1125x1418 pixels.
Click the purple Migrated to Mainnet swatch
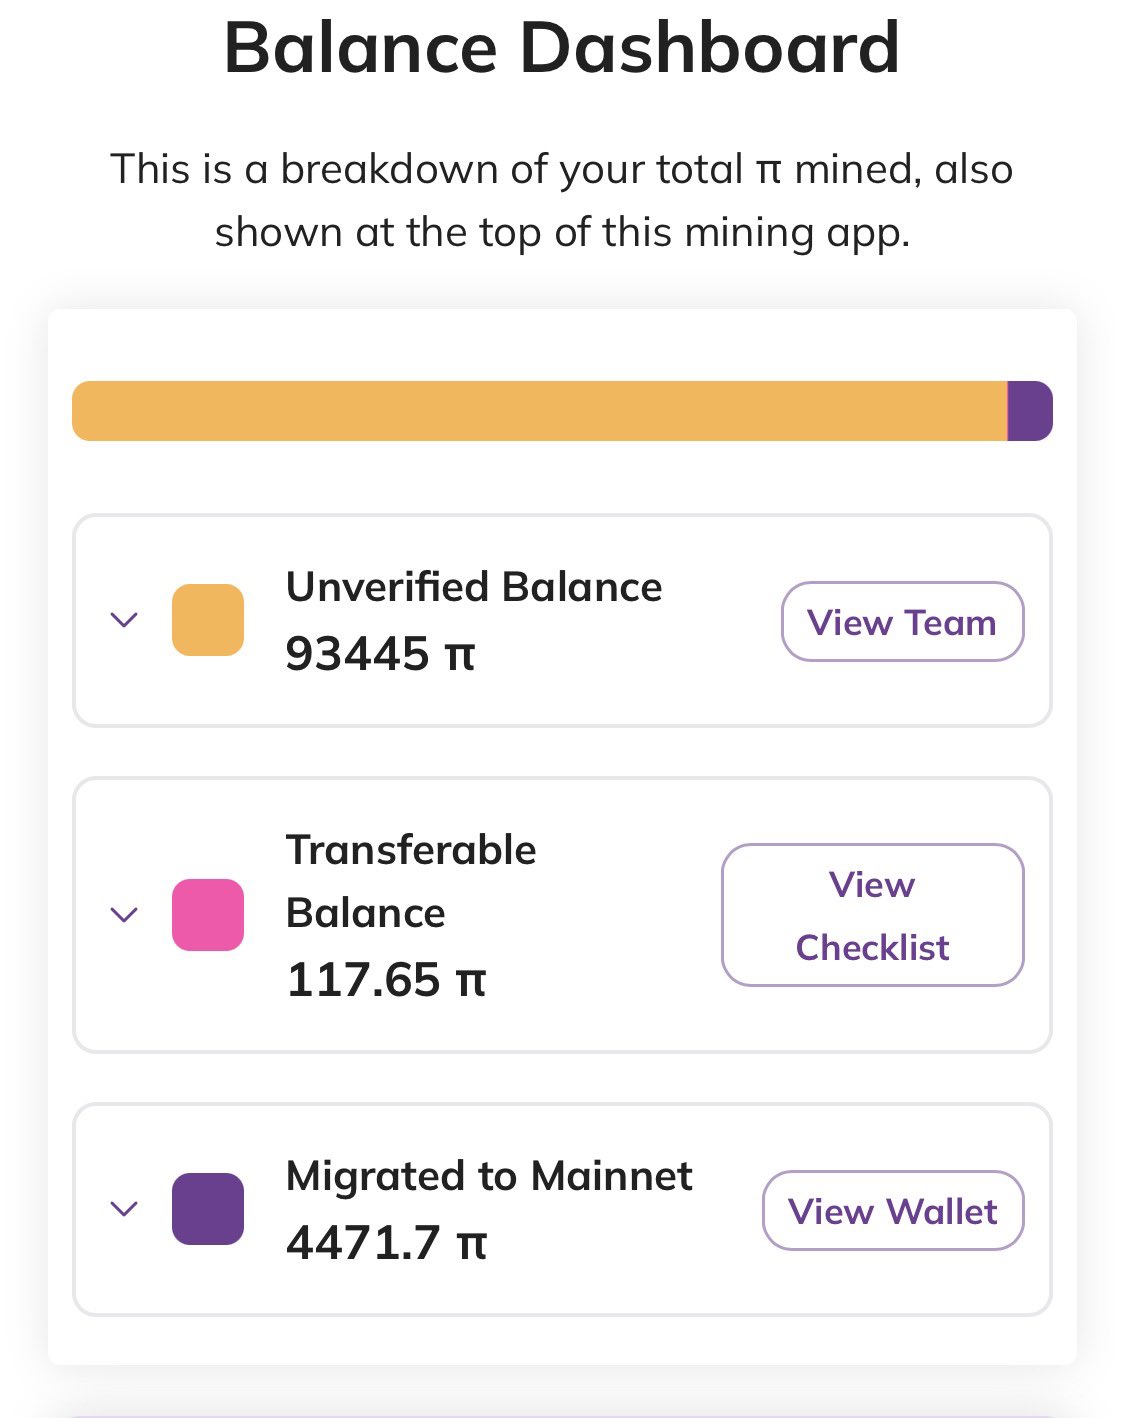click(208, 1208)
